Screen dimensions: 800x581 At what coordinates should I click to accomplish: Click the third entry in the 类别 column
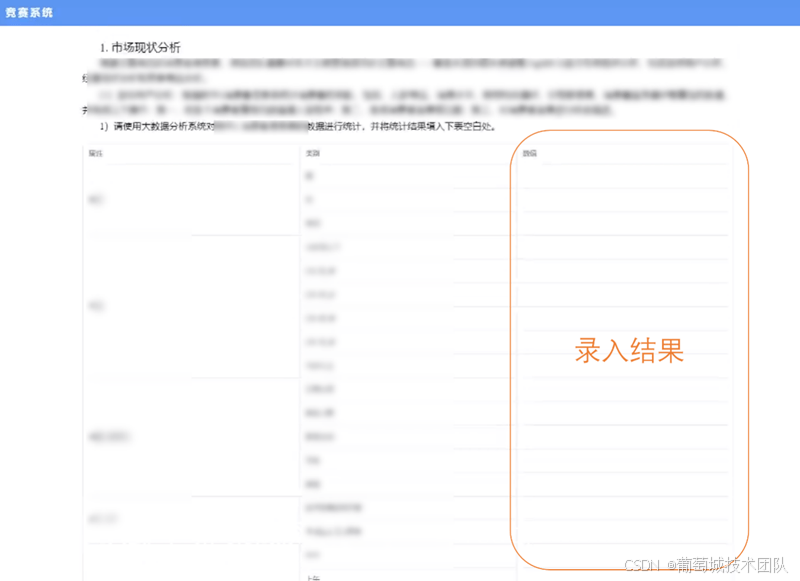point(313,223)
